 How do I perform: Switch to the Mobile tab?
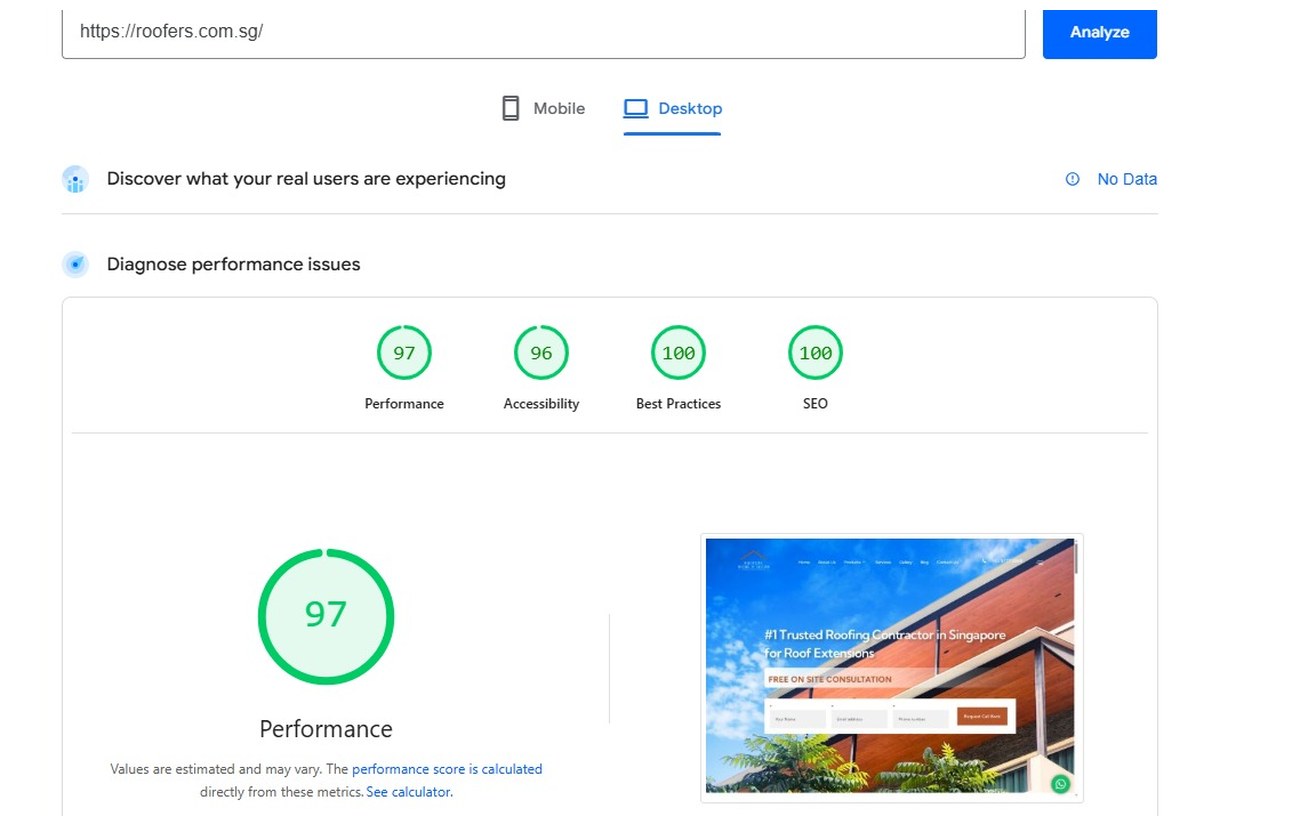point(543,108)
